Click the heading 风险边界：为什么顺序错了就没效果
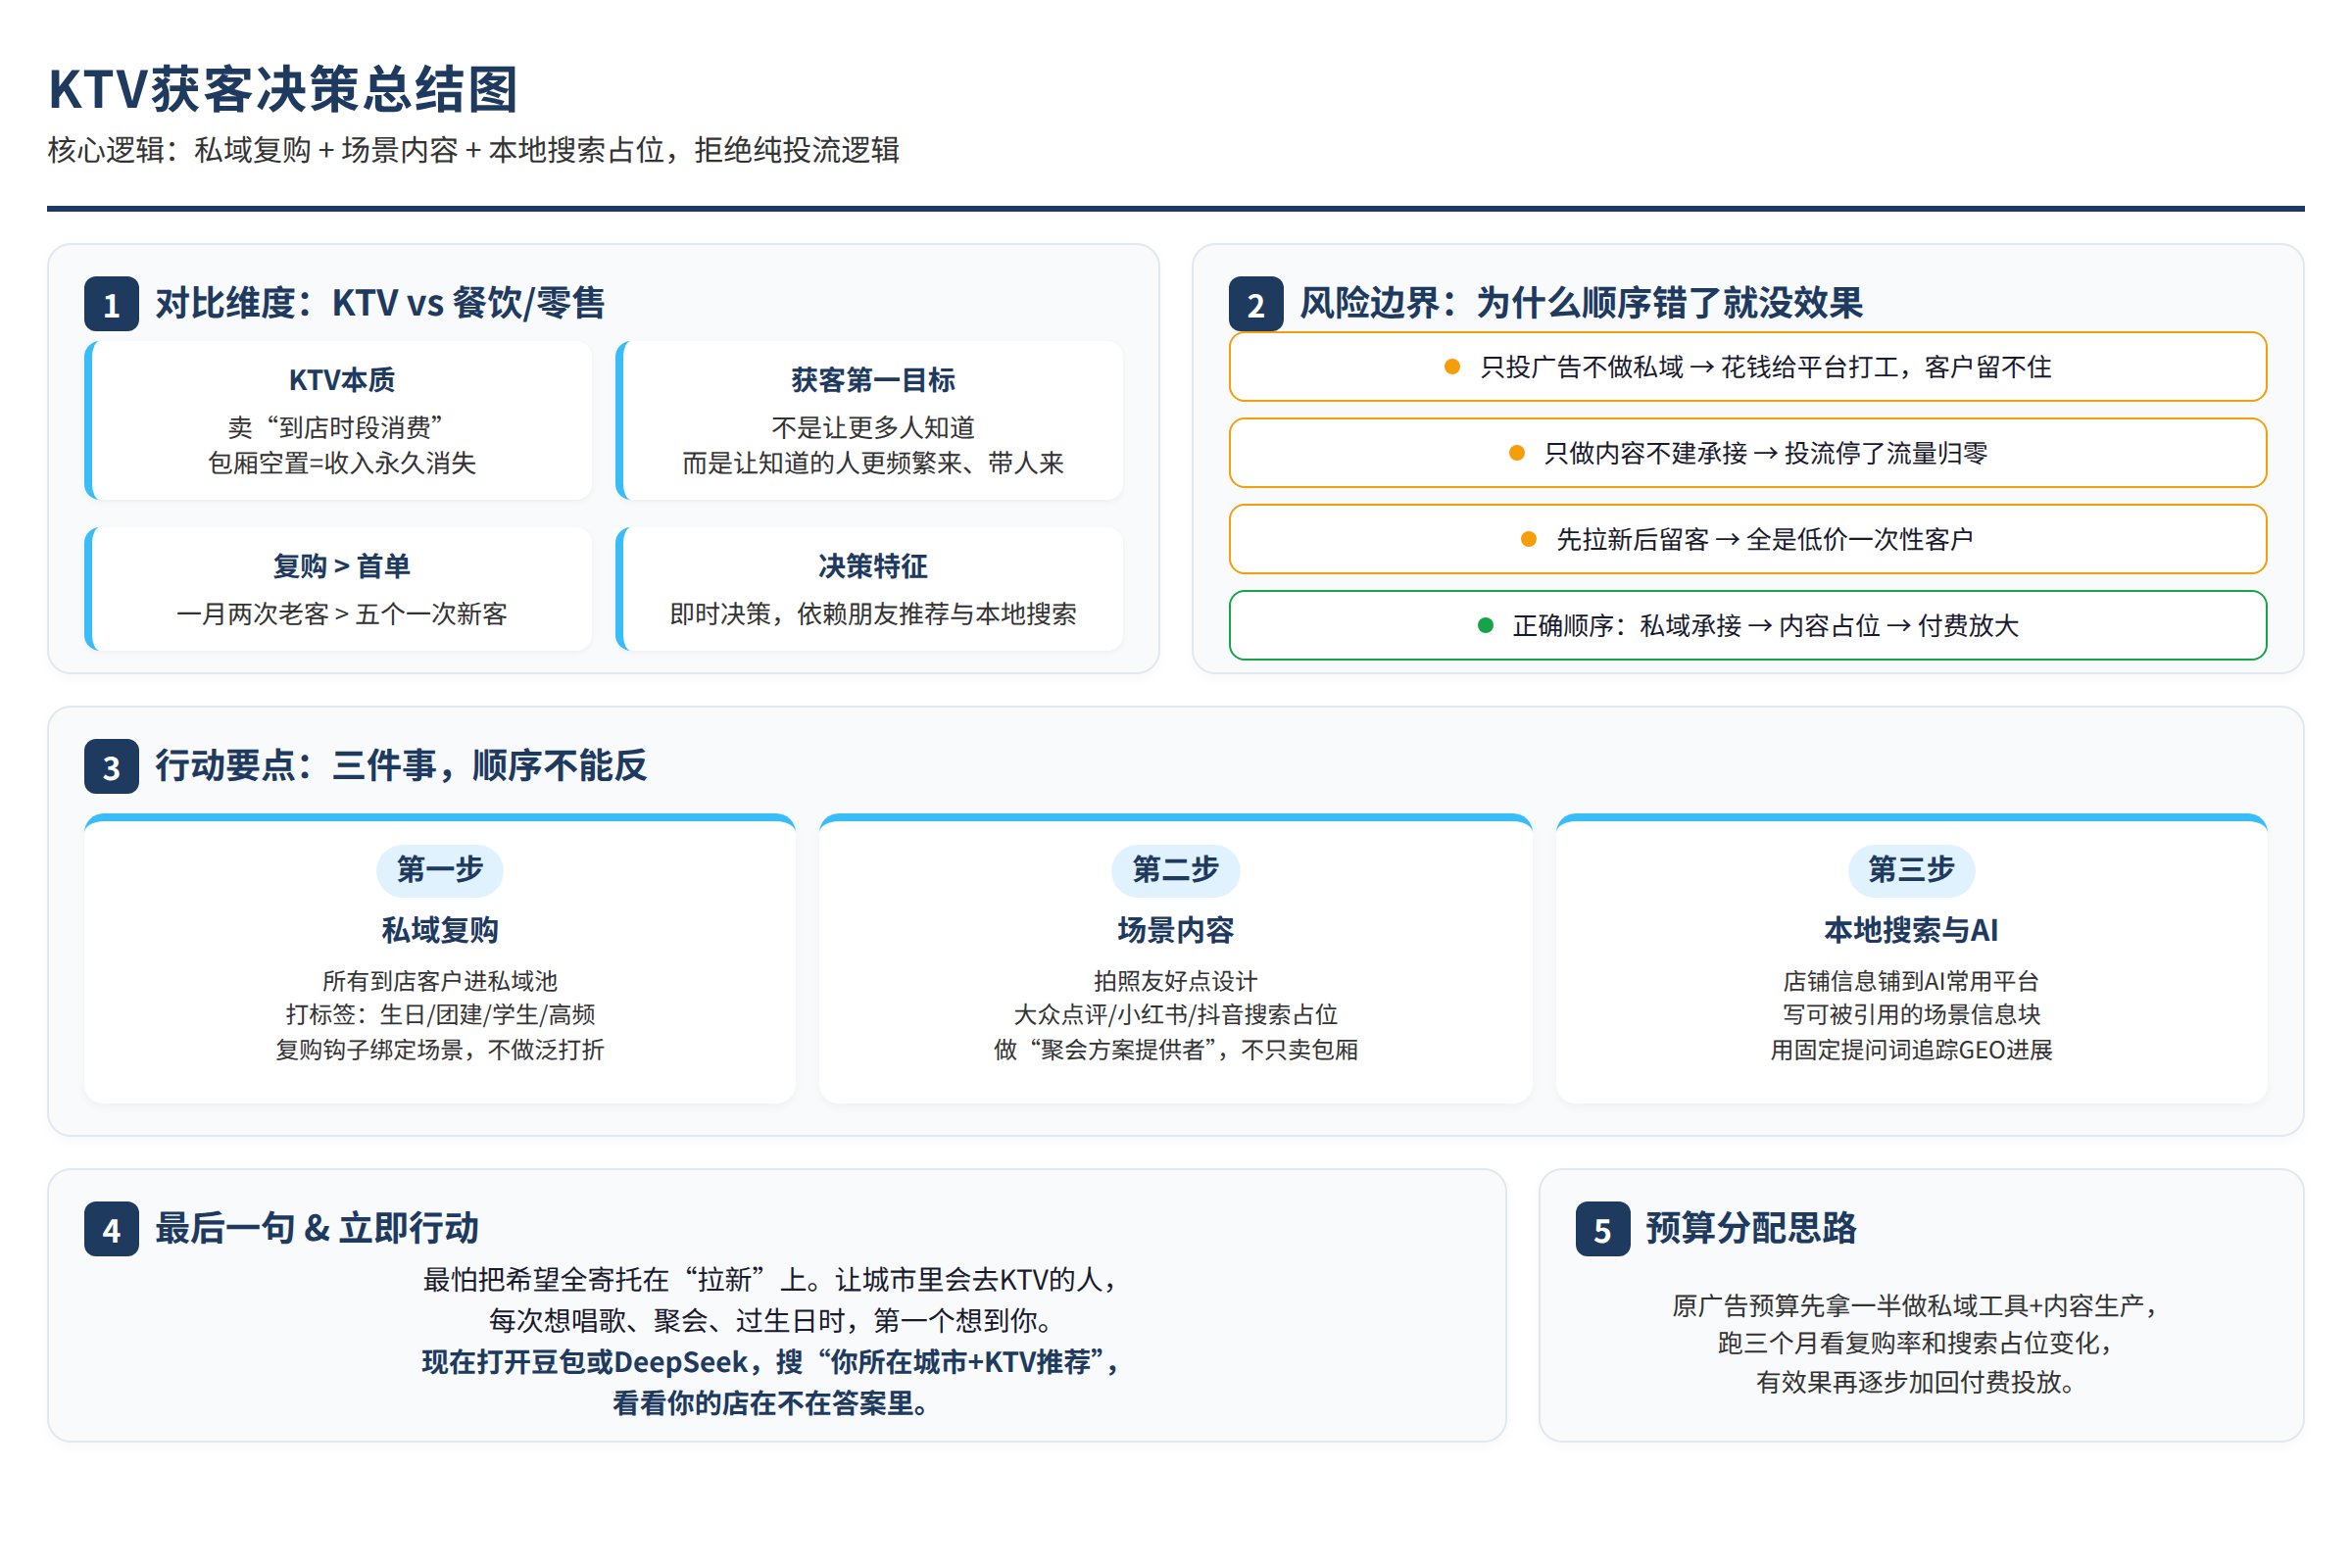 tap(1581, 303)
